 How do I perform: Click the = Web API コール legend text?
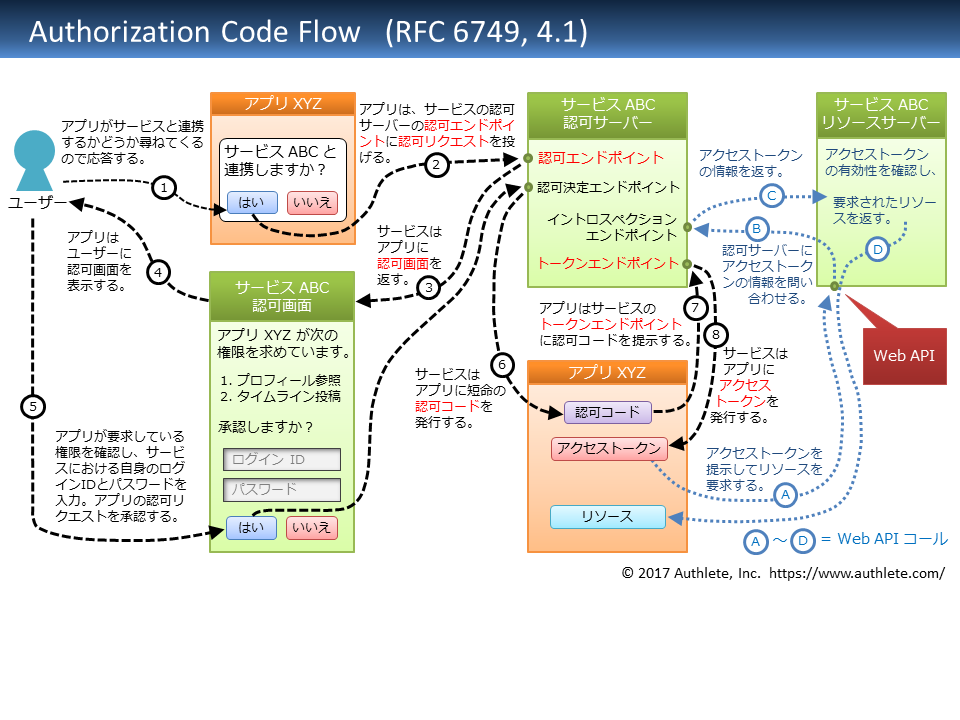click(884, 539)
